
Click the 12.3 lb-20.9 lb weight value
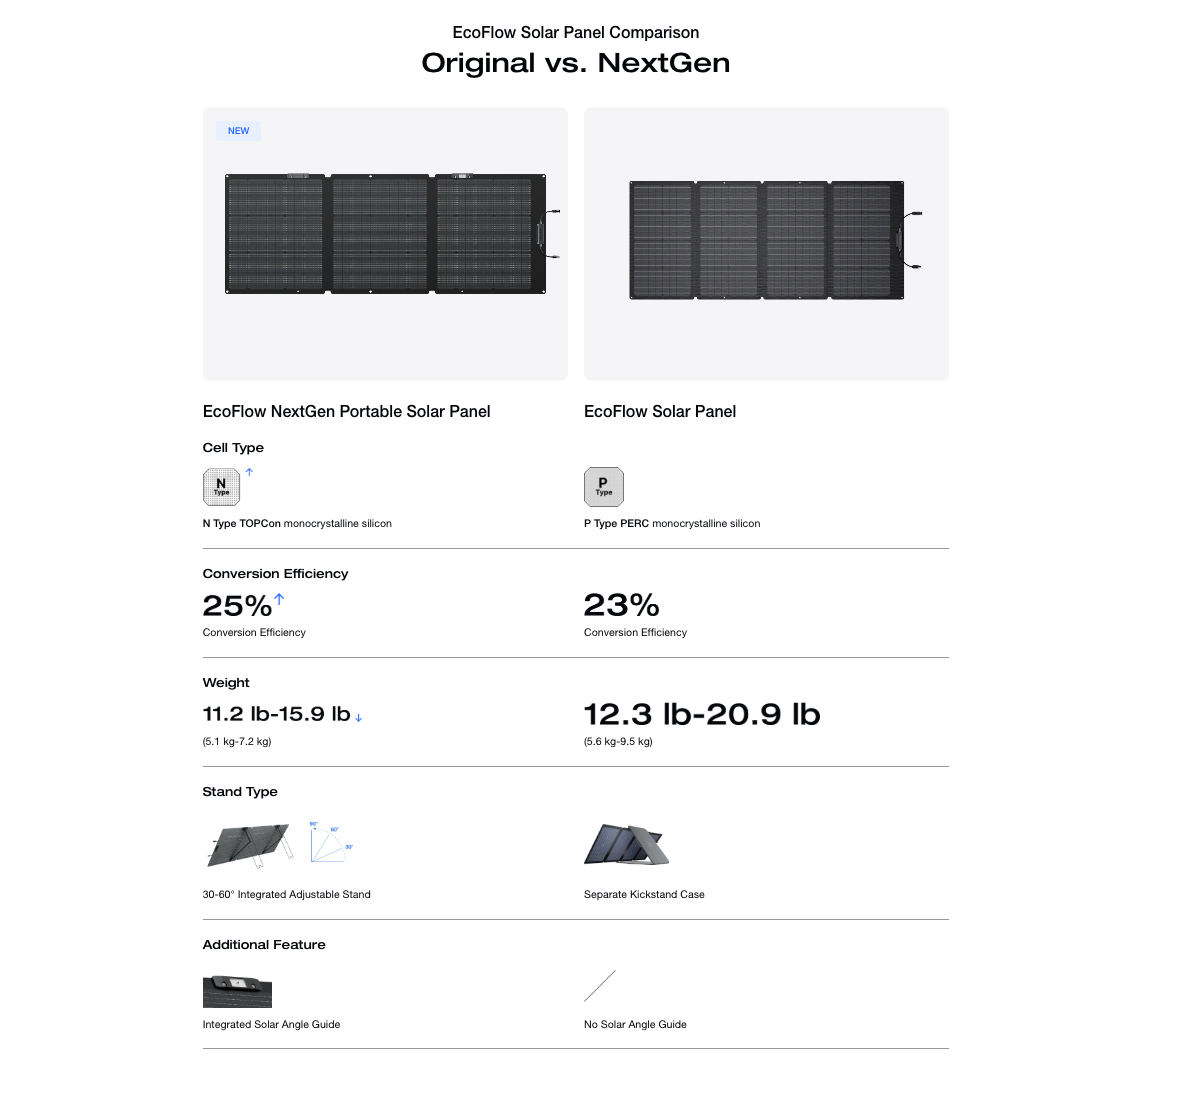click(701, 714)
